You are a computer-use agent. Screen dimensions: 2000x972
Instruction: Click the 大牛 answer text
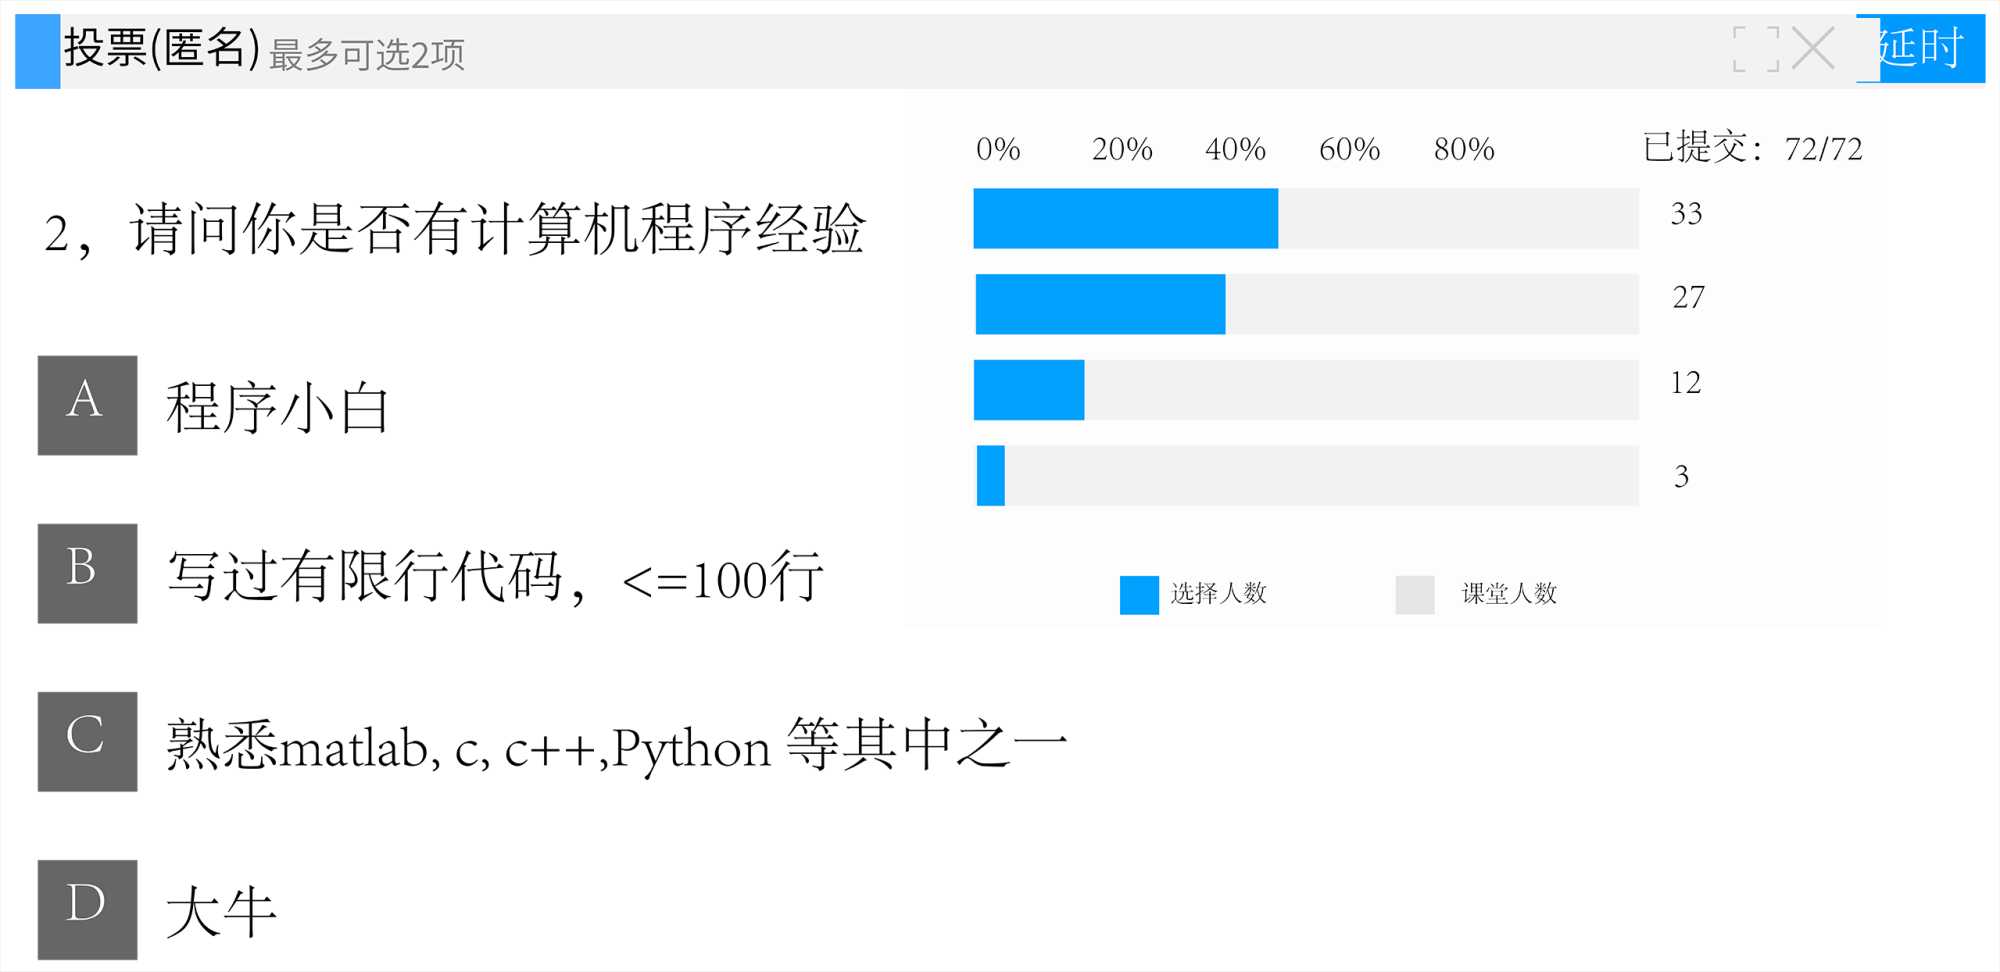click(221, 912)
